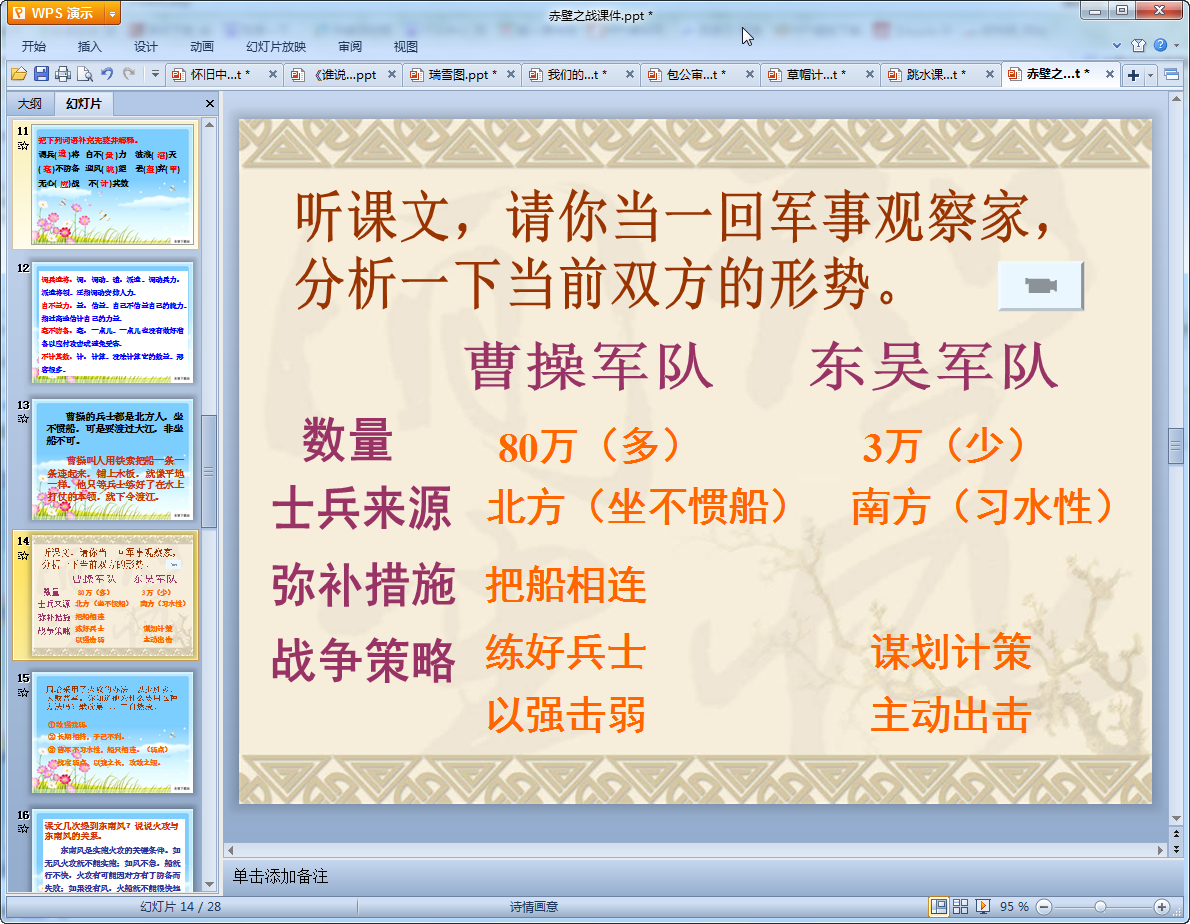
Task: Click the horizontal scrollbar left arrow
Action: coord(231,850)
